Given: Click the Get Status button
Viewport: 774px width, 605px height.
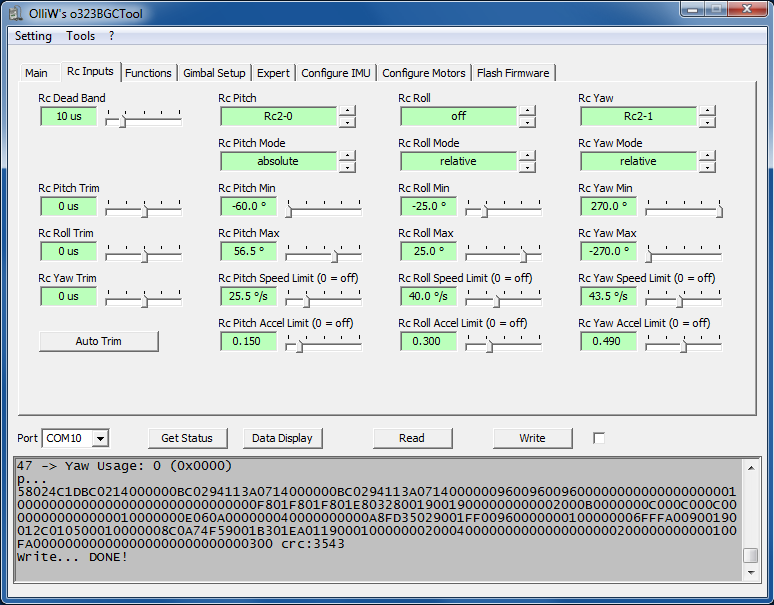Looking at the screenshot, I should pyautogui.click(x=187, y=438).
